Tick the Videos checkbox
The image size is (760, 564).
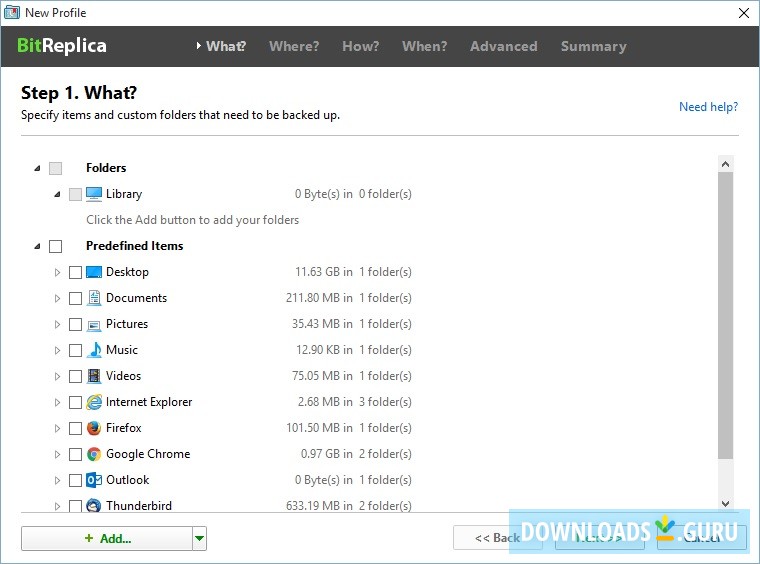75,376
